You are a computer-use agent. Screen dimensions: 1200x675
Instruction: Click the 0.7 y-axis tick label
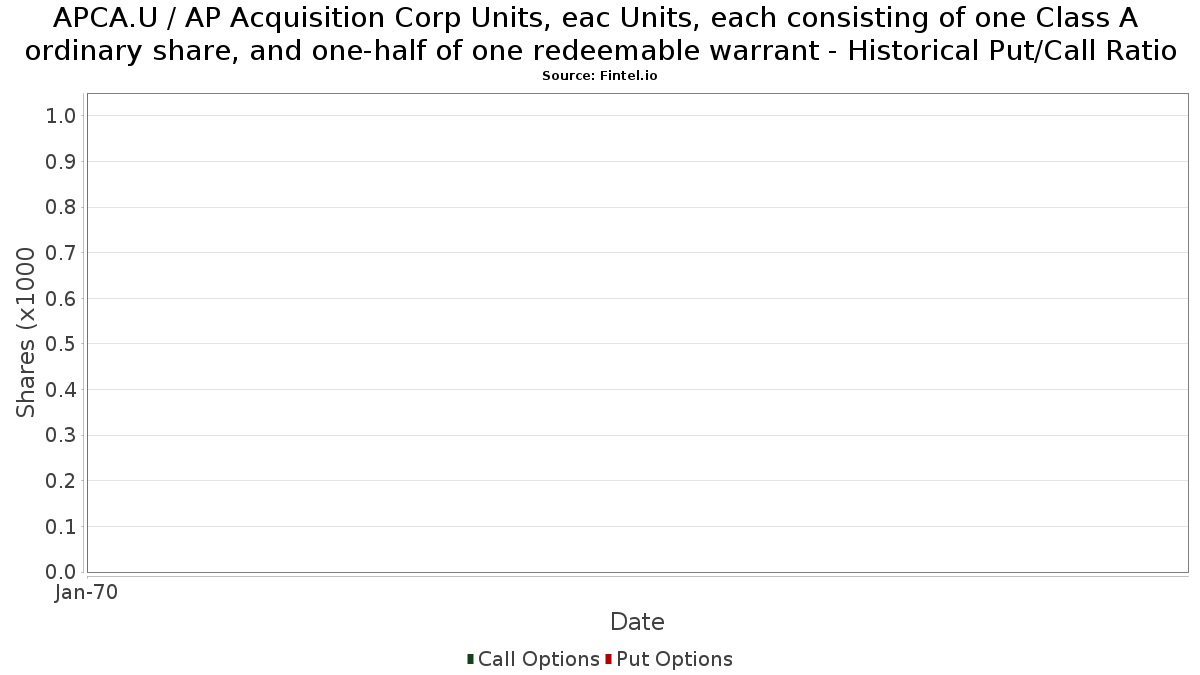click(x=61, y=253)
